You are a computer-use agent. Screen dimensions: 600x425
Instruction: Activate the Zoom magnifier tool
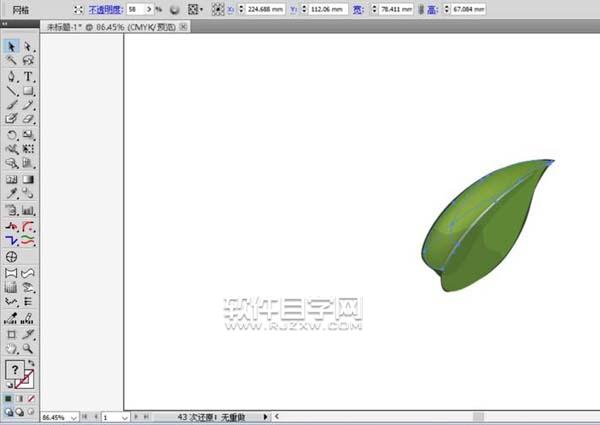tap(28, 349)
